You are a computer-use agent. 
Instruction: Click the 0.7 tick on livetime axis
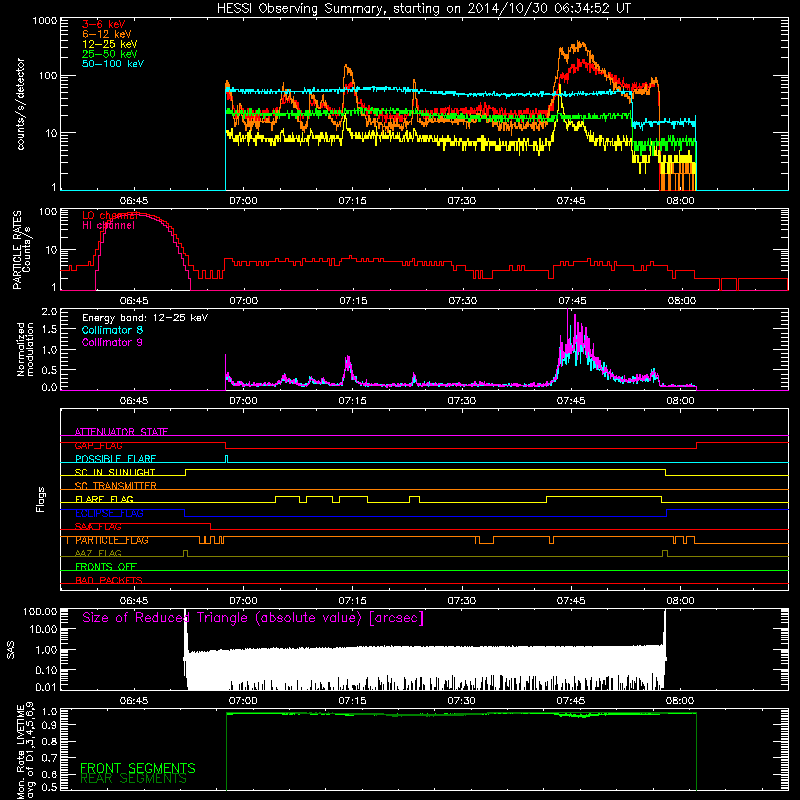pos(49,758)
